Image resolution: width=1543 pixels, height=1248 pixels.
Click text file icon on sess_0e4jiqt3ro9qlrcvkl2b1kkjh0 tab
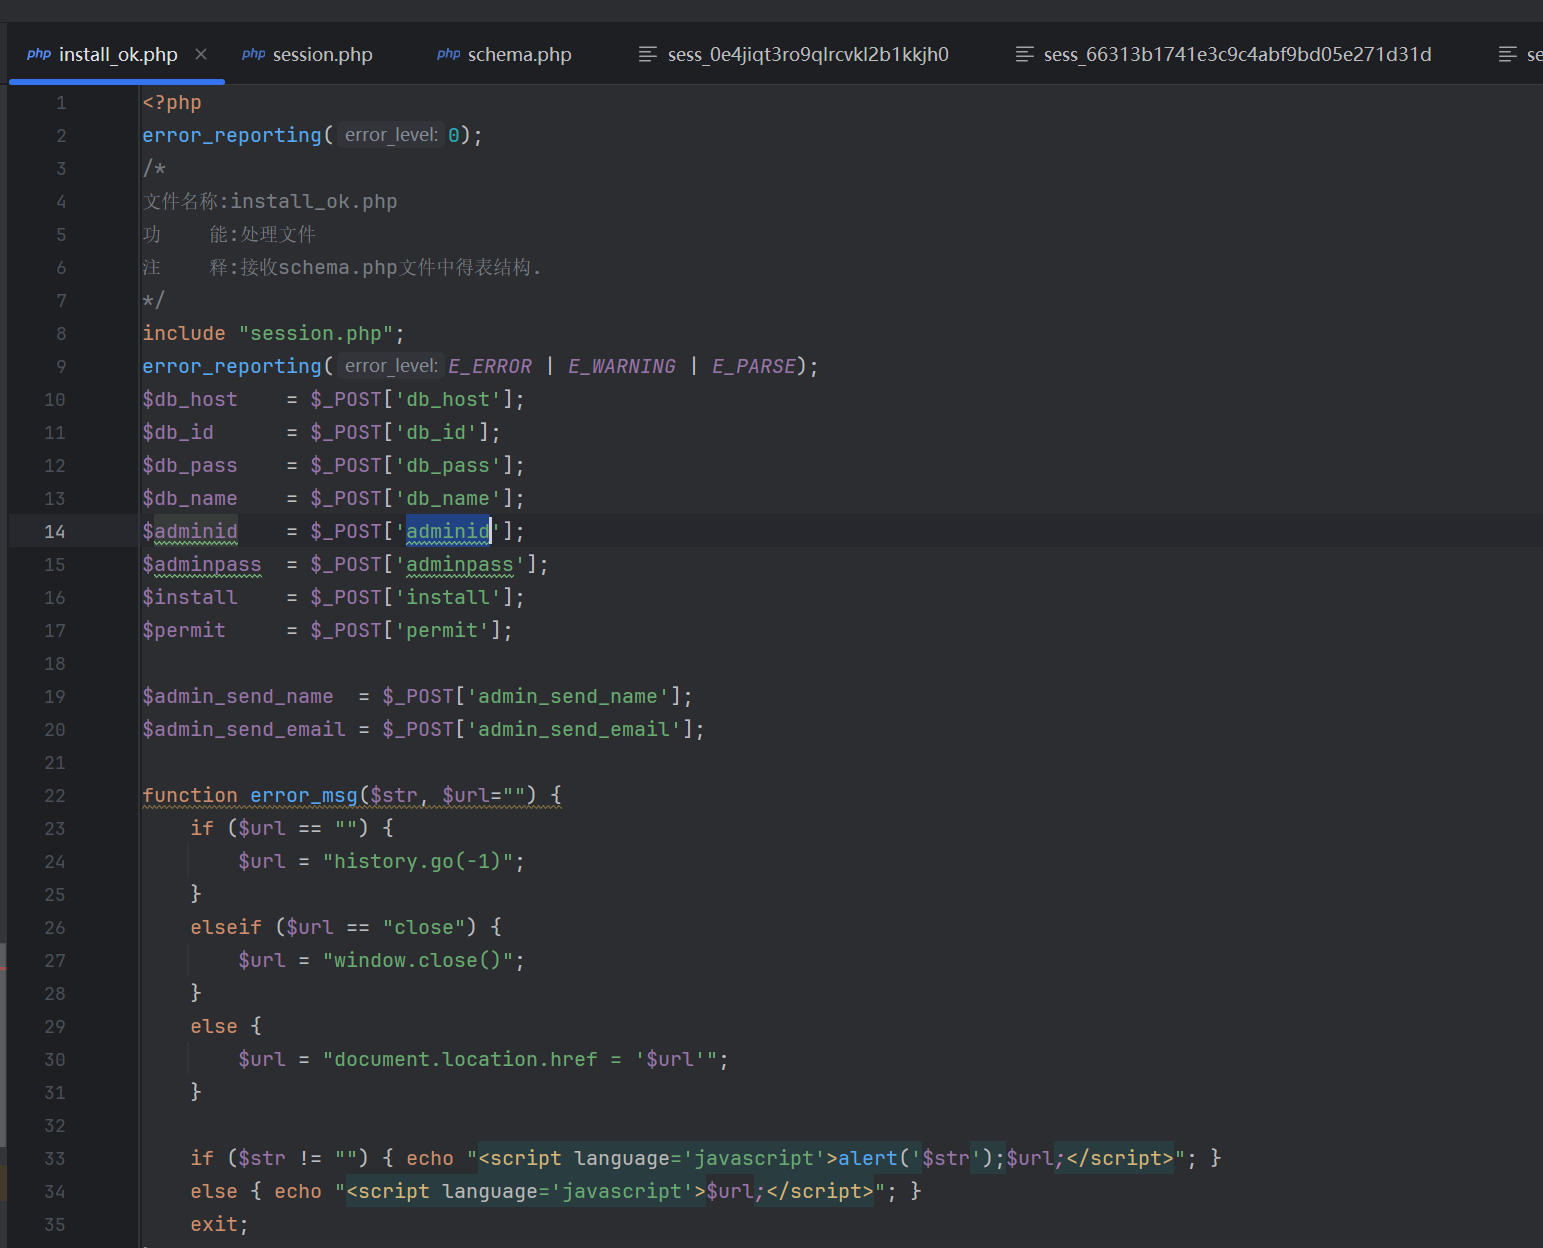648,54
